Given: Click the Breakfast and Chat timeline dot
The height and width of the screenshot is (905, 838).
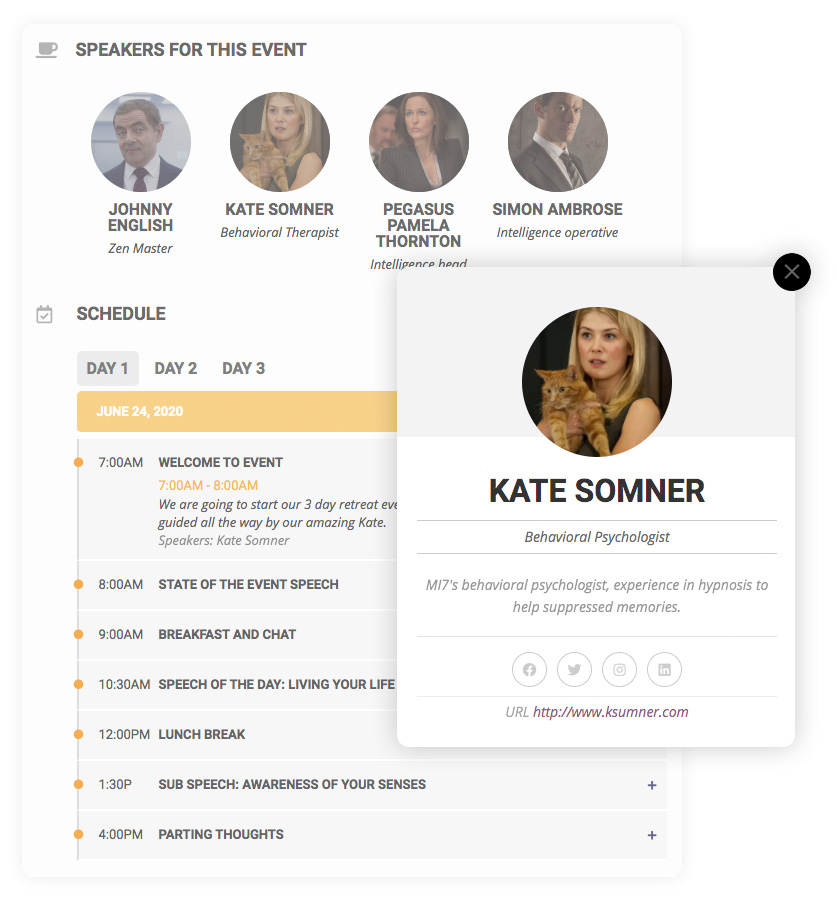Looking at the screenshot, I should 78,634.
